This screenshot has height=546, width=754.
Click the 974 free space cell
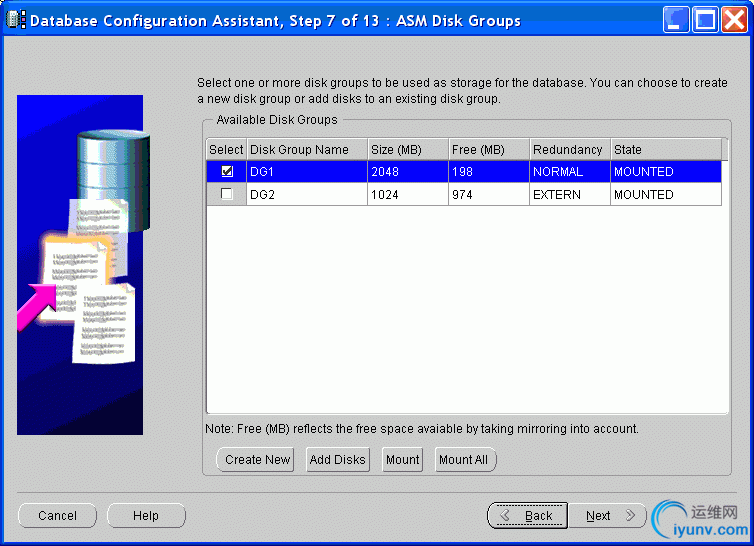(489, 195)
